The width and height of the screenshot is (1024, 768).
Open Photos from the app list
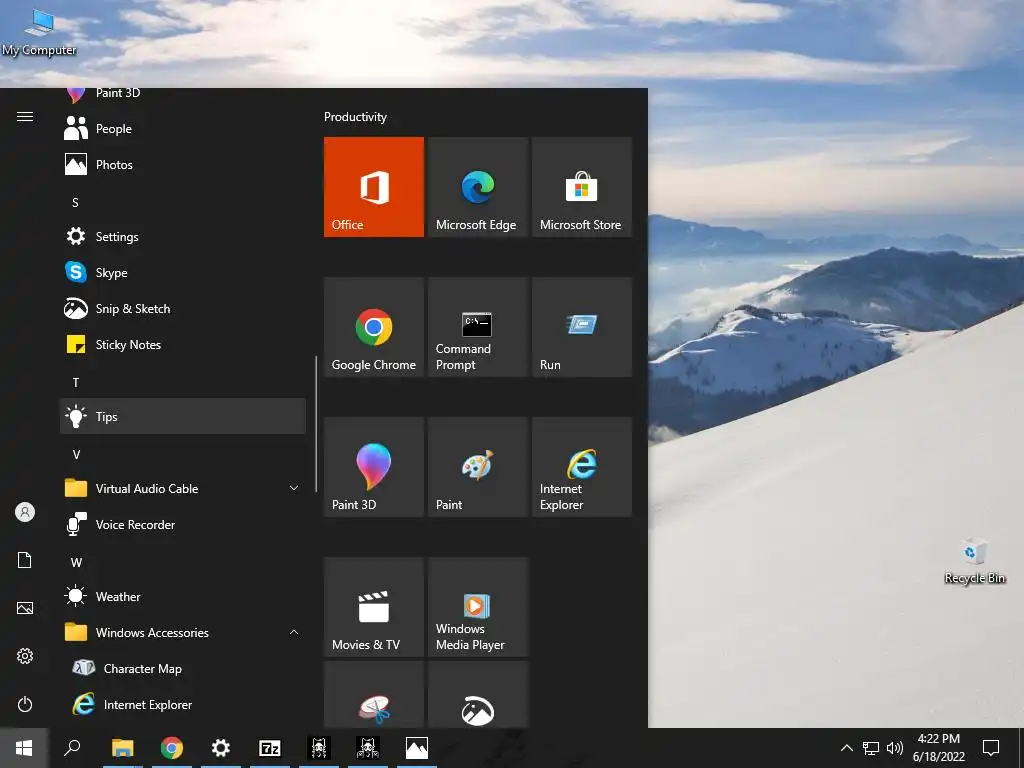point(183,165)
